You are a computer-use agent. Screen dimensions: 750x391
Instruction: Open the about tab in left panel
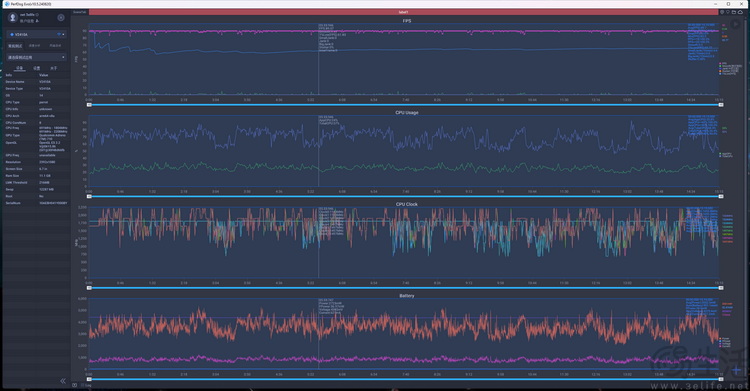pos(54,68)
